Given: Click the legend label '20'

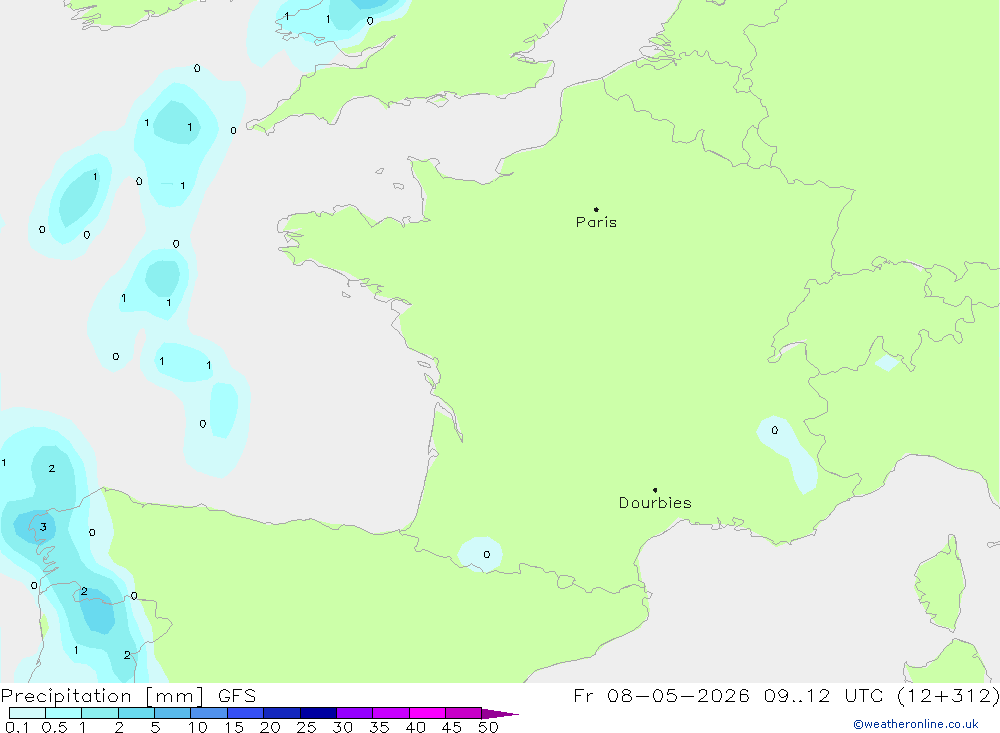Looking at the screenshot, I should 270,727.
